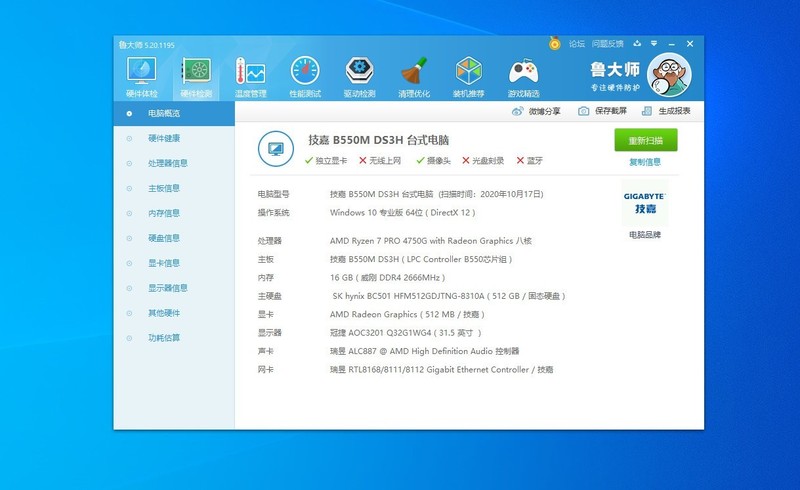Click the 16 GB DDR4 2666MHz memory text
This screenshot has height=490, width=800.
pyautogui.click(x=387, y=278)
